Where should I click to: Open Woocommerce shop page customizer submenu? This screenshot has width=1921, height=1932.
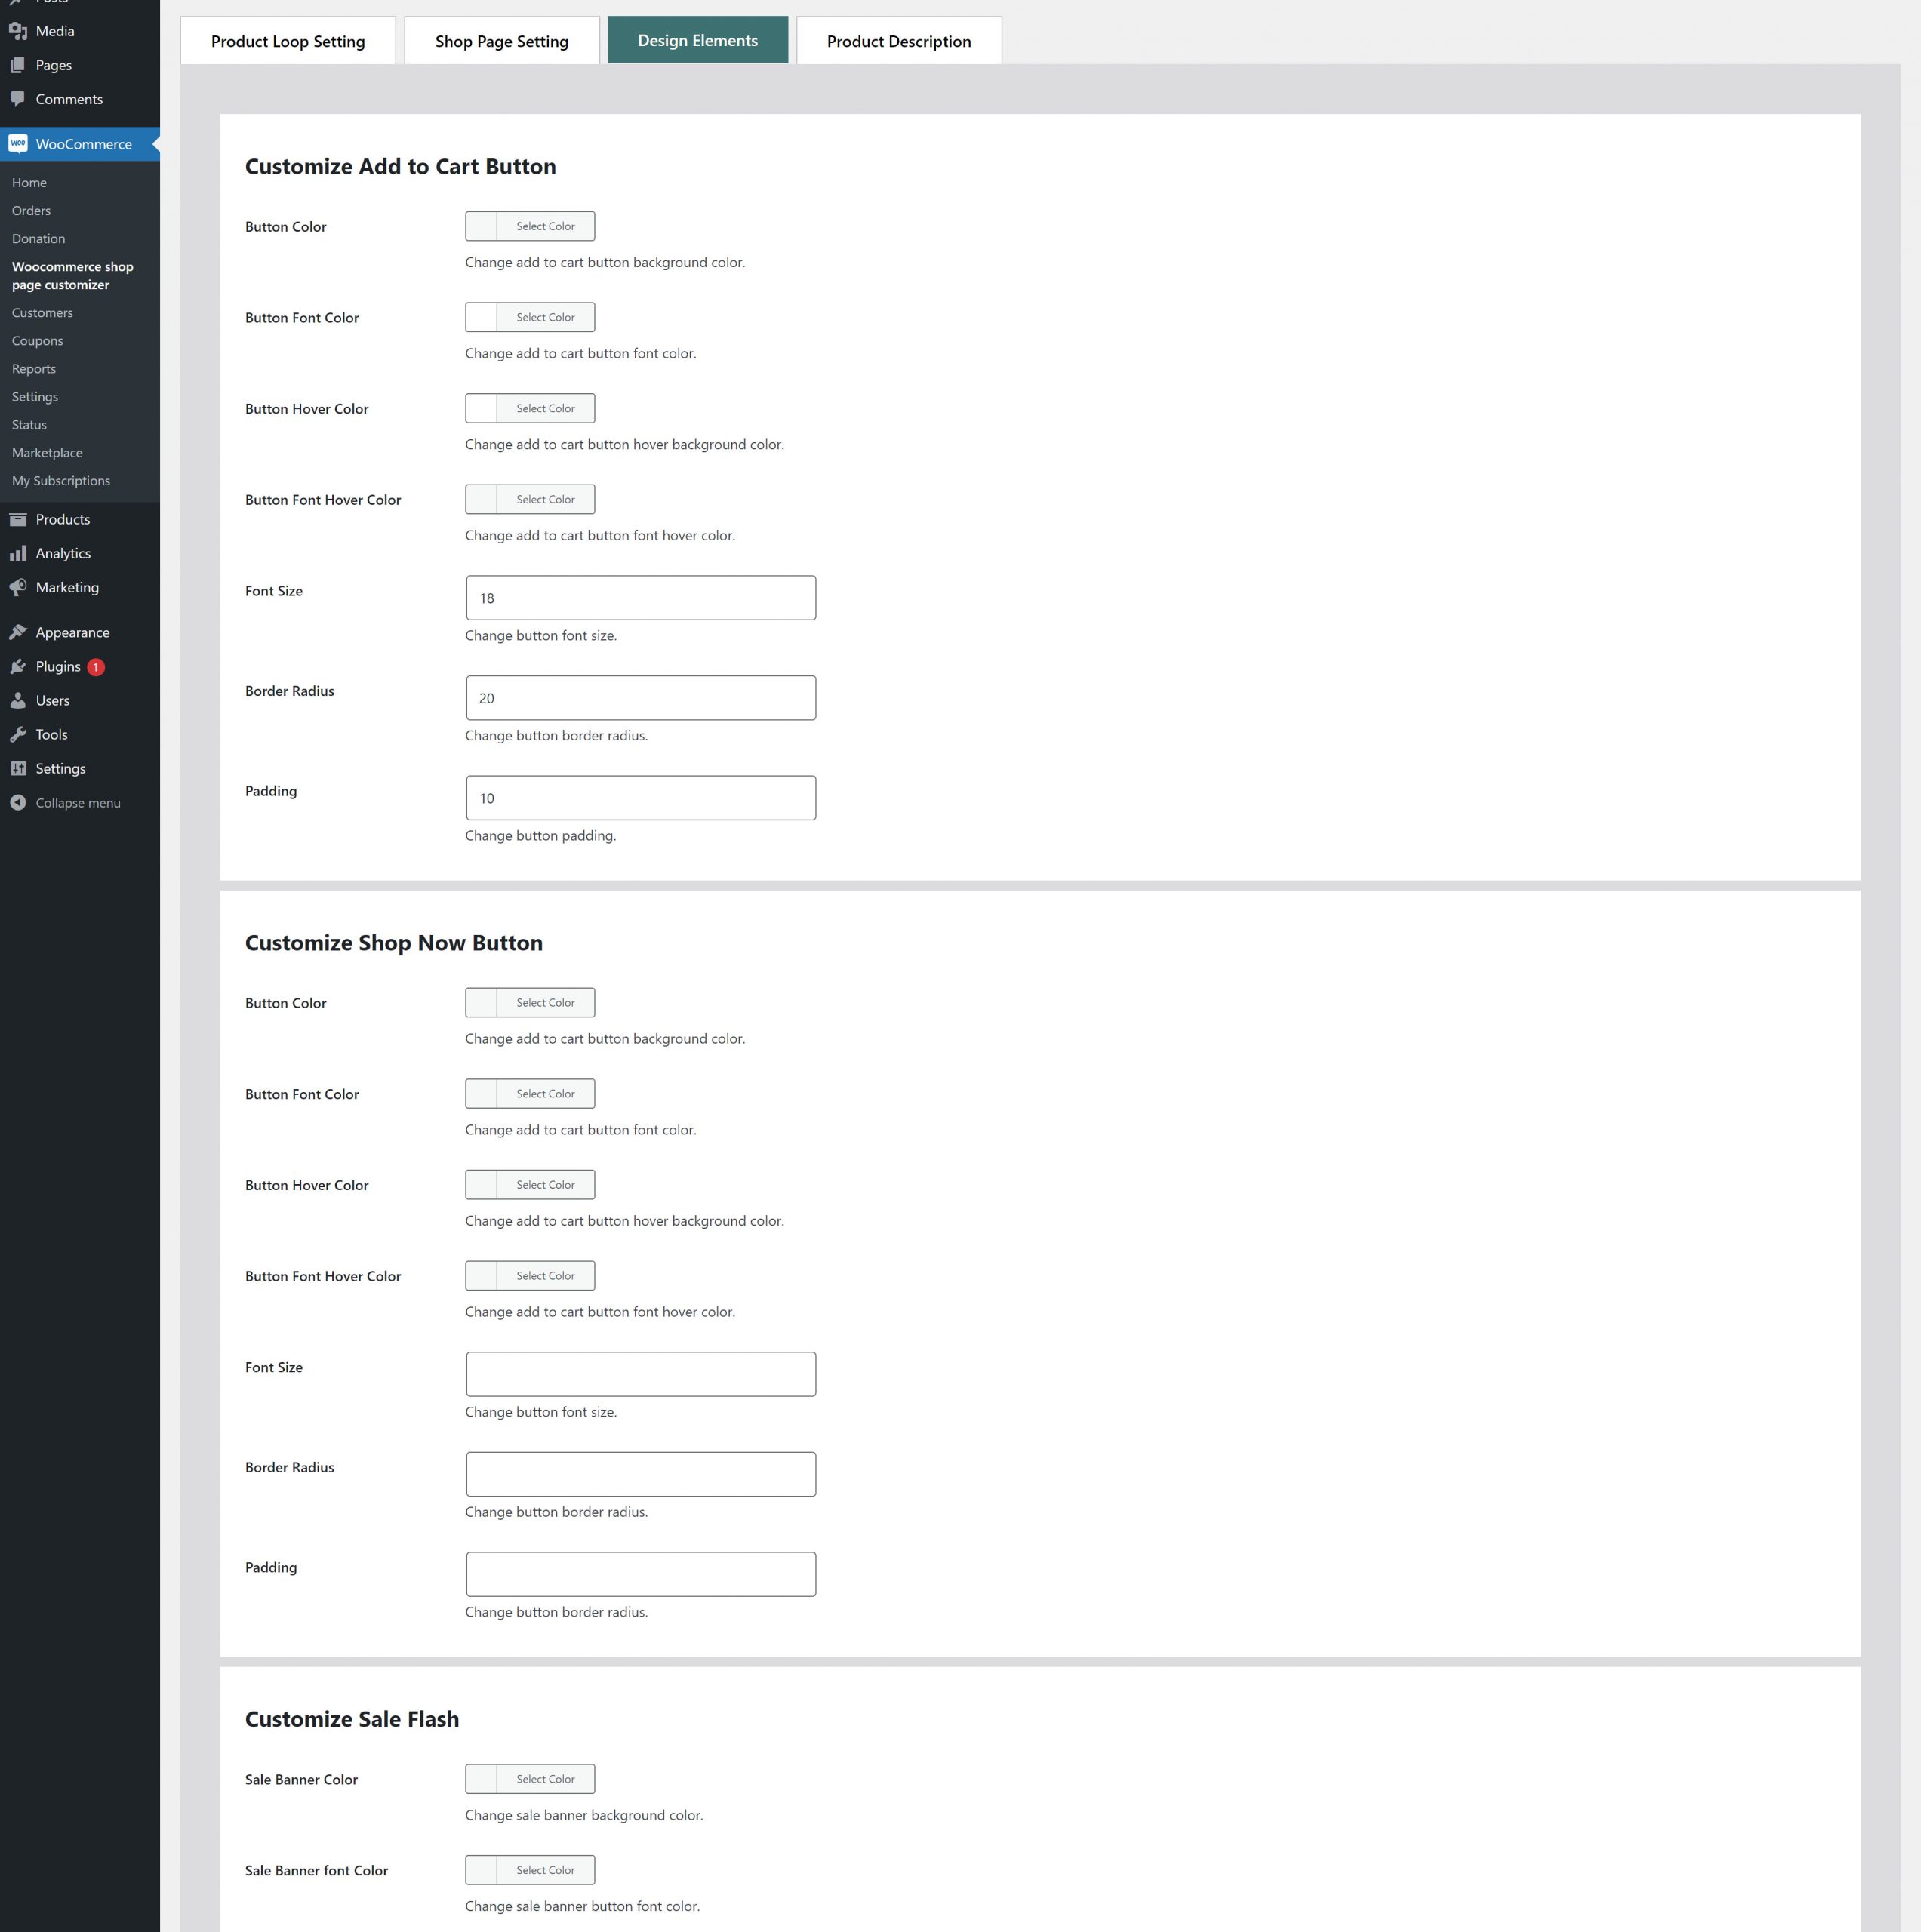72,276
